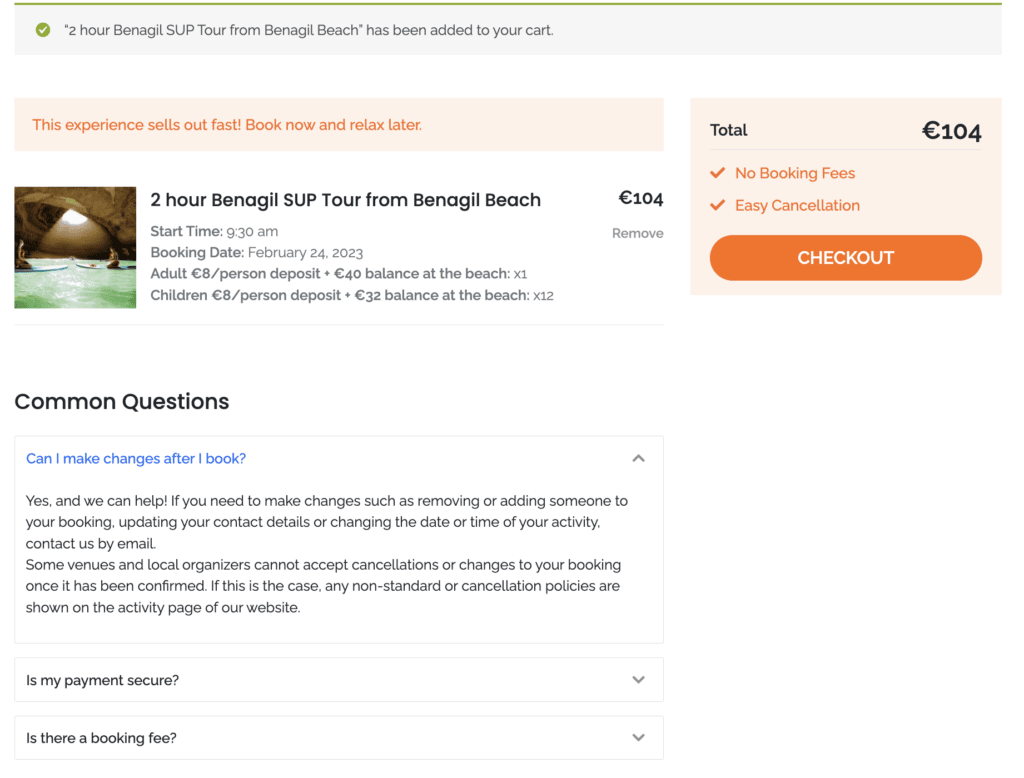Open the 'Is my payment secure?' question
The height and width of the screenshot is (778, 1024).
click(x=103, y=680)
